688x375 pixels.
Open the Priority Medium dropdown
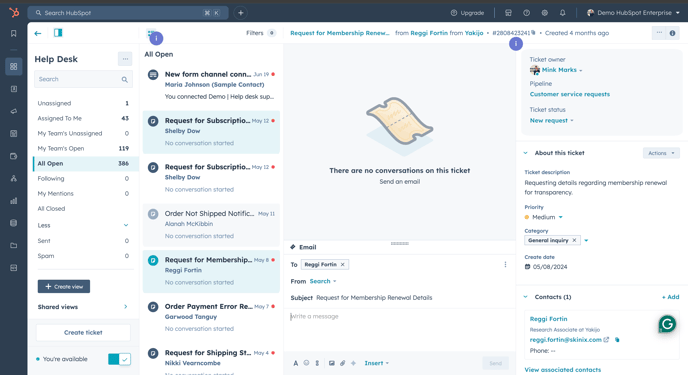pos(544,217)
